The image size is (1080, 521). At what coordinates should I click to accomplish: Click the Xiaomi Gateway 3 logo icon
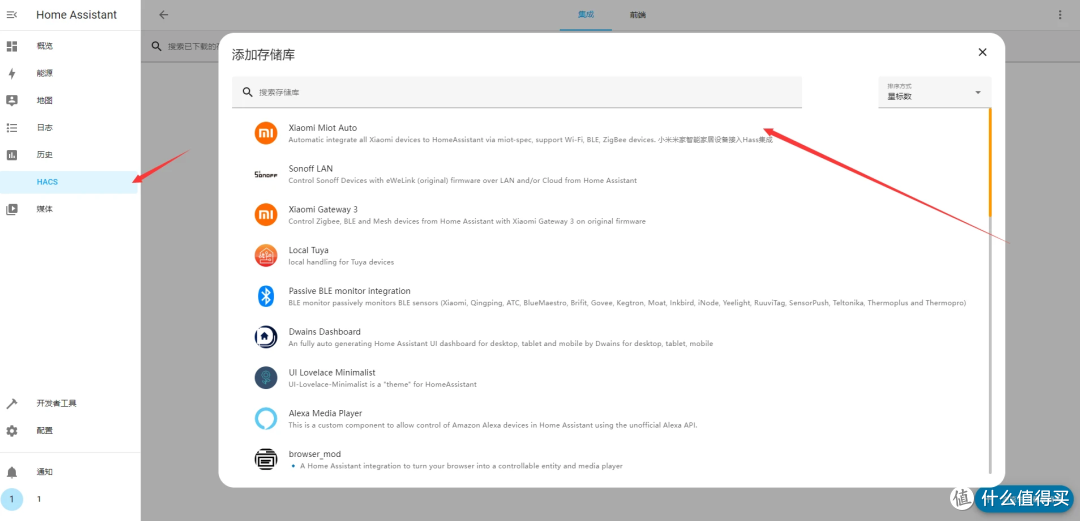point(265,215)
